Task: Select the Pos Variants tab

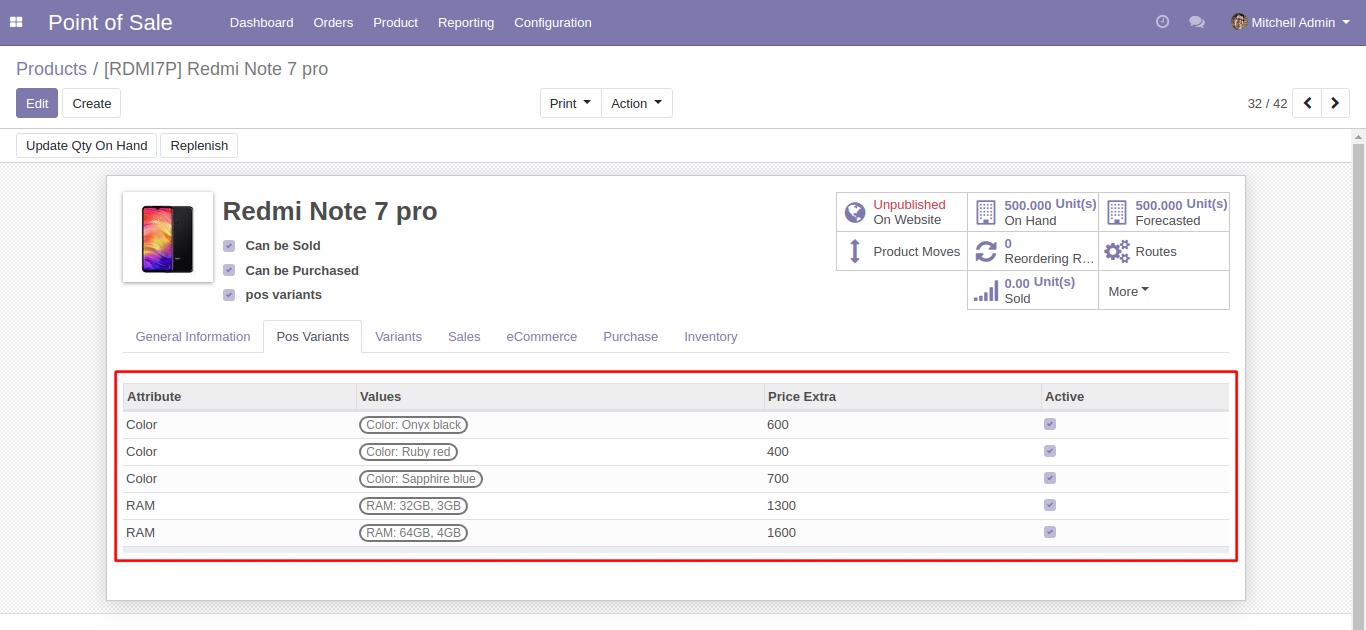Action: click(x=313, y=337)
